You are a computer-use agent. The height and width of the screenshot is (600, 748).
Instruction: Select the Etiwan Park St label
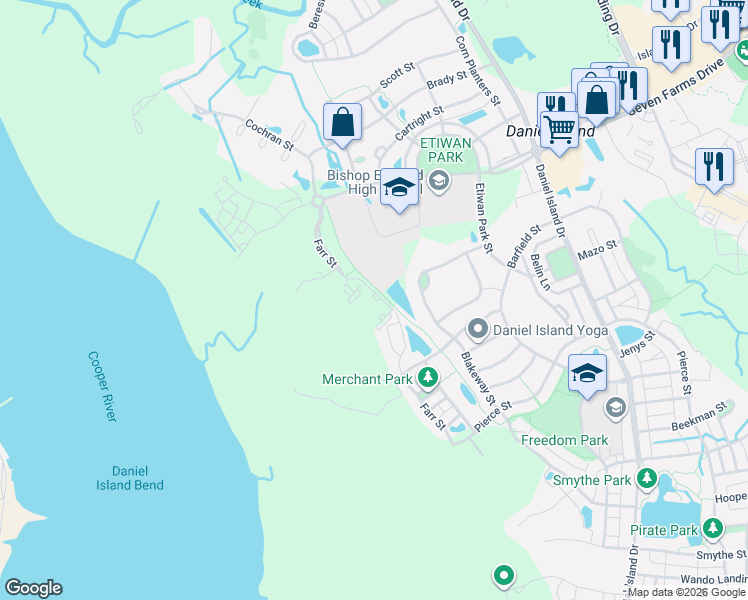point(484,218)
